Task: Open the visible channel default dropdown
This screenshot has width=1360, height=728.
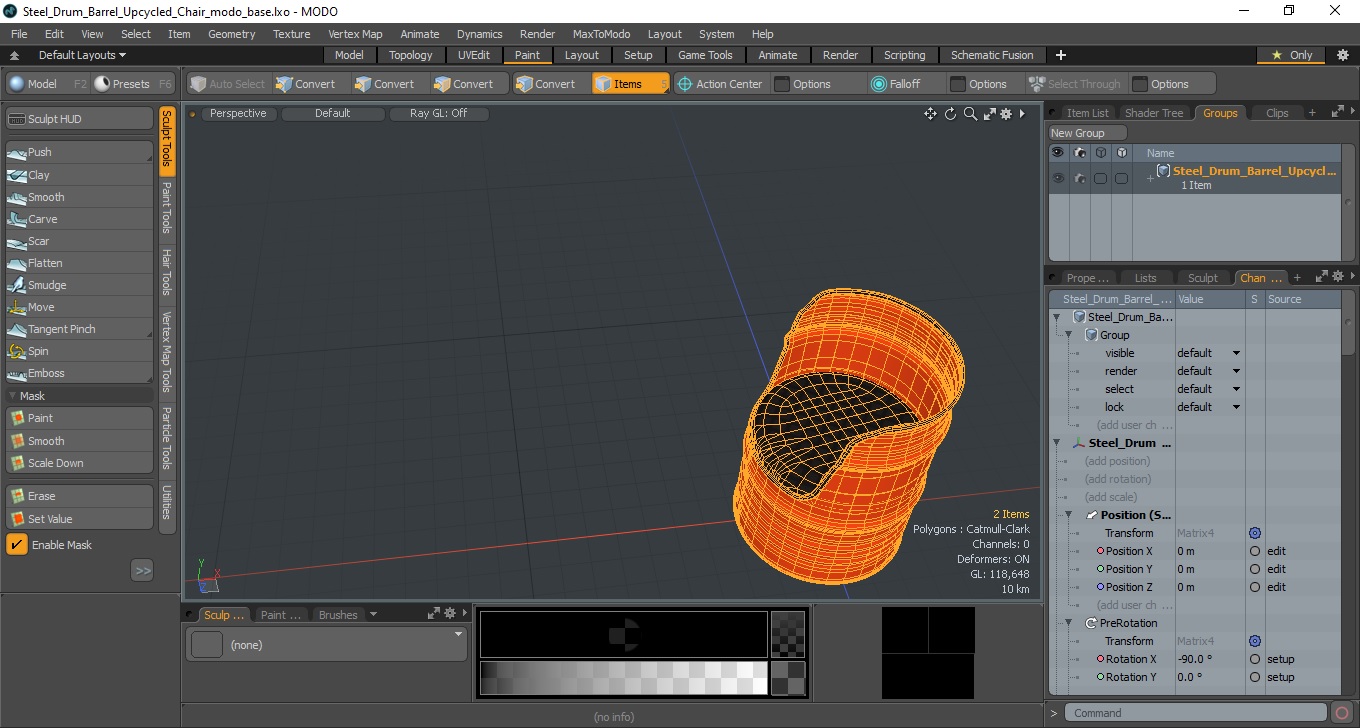Action: point(1209,353)
